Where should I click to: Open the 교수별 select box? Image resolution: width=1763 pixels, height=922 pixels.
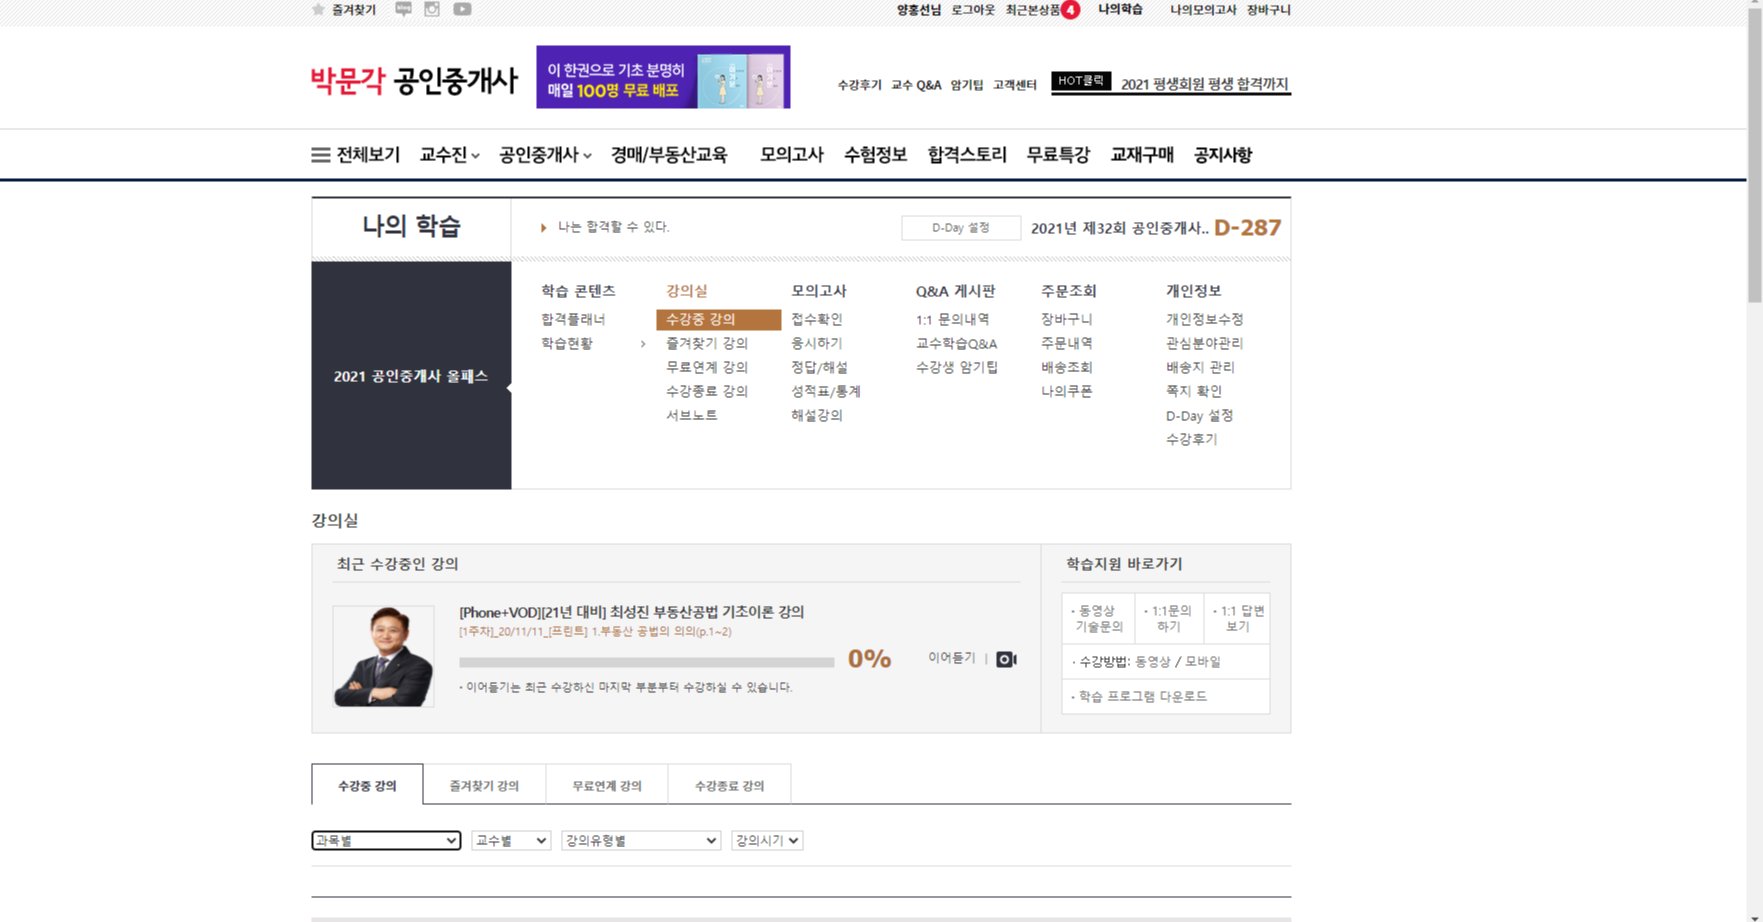coord(511,840)
